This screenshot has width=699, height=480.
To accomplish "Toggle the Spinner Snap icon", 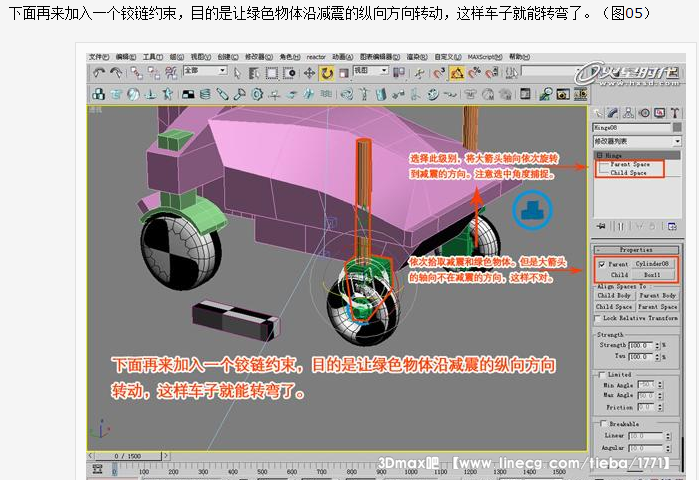I will point(491,73).
